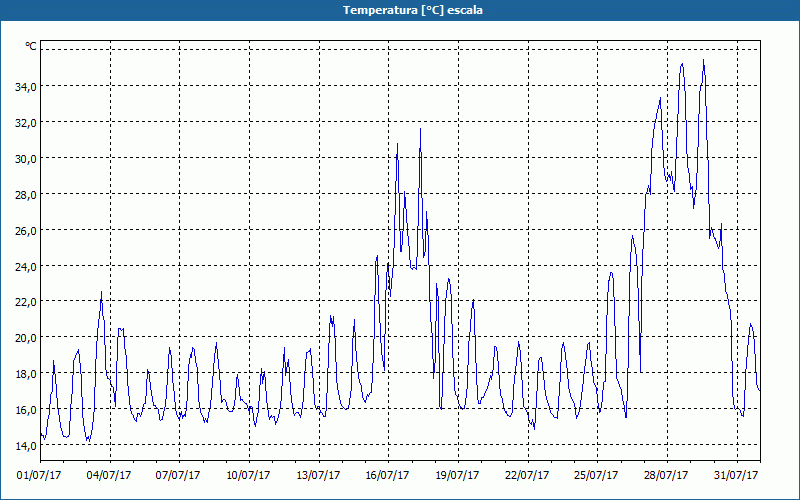Viewport: 800px width, 500px height.
Task: Click the 07/07/17 date label
Action: [x=178, y=476]
